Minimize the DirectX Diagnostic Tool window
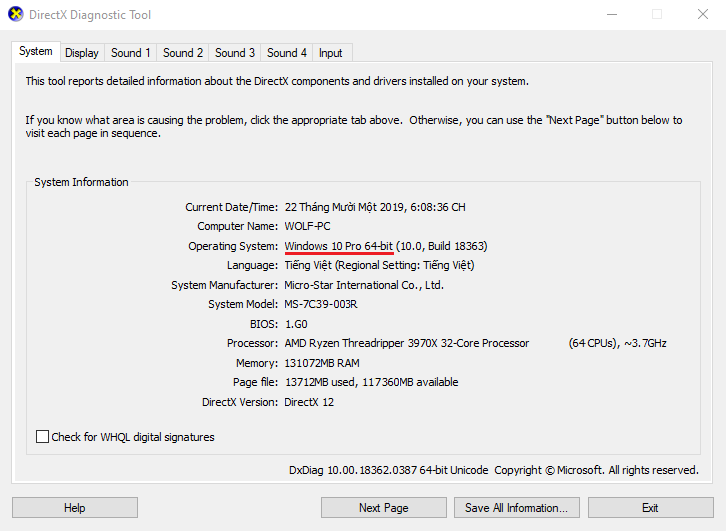Viewport: 726px width, 531px height. click(x=612, y=14)
